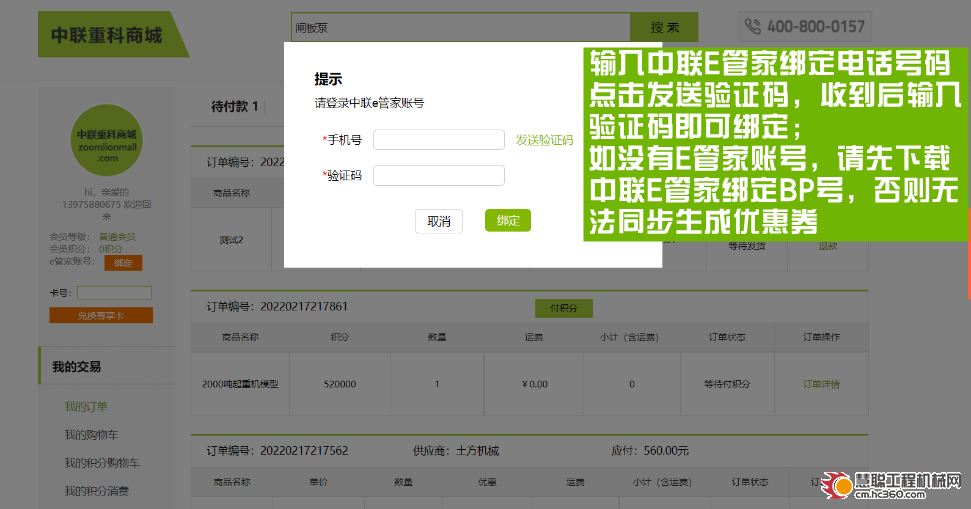Click the 搜索 search button
Viewport: 971px width, 509px height.
point(664,28)
